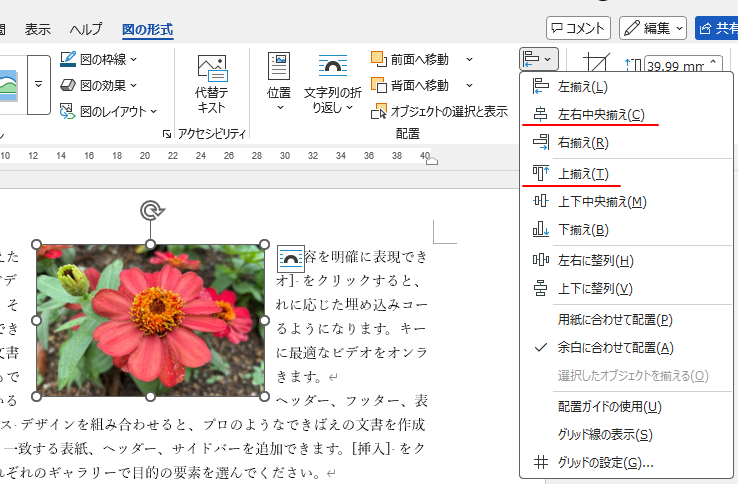The width and height of the screenshot is (738, 484).
Task: Click the bottom-center sizing handle
Action: tap(150, 397)
